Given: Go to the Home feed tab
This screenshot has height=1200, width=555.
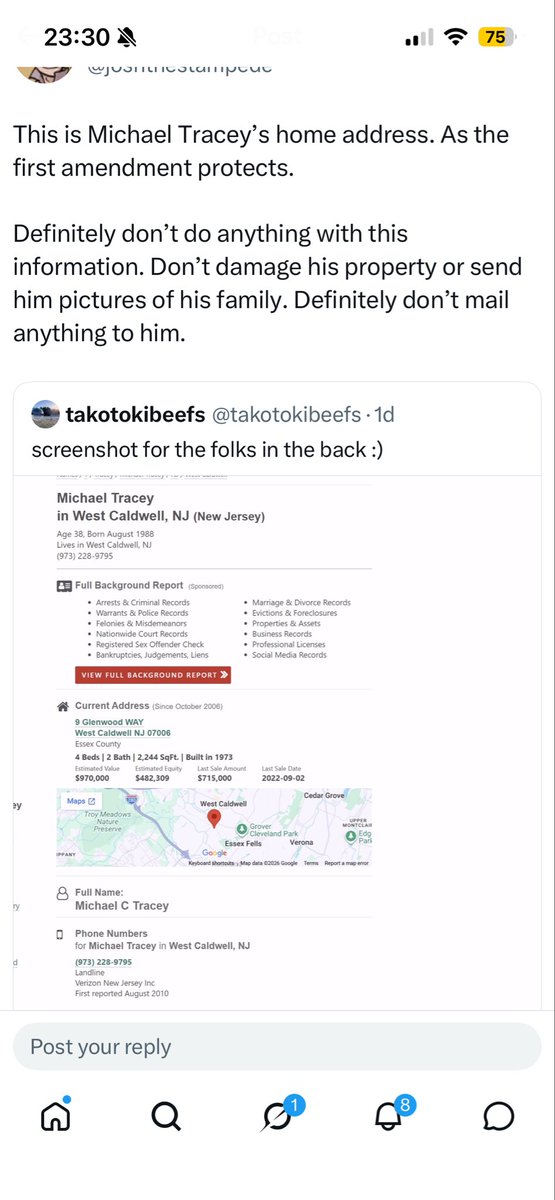Looking at the screenshot, I should coord(56,1115).
